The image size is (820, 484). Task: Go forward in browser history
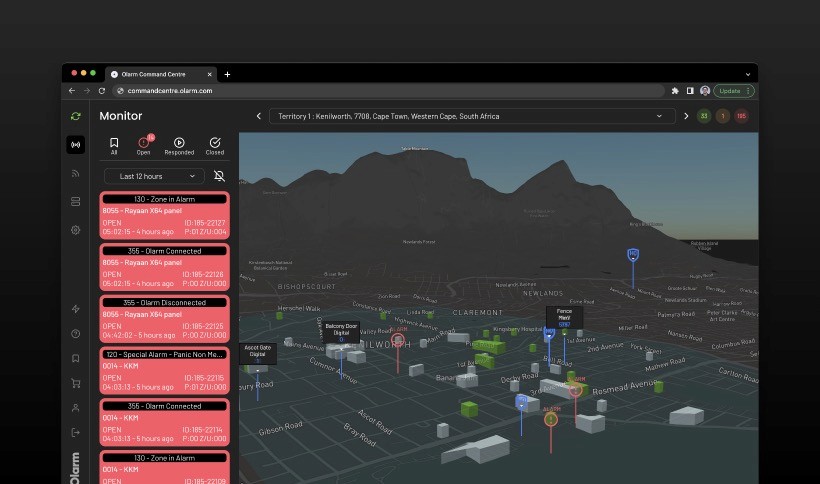click(87, 90)
